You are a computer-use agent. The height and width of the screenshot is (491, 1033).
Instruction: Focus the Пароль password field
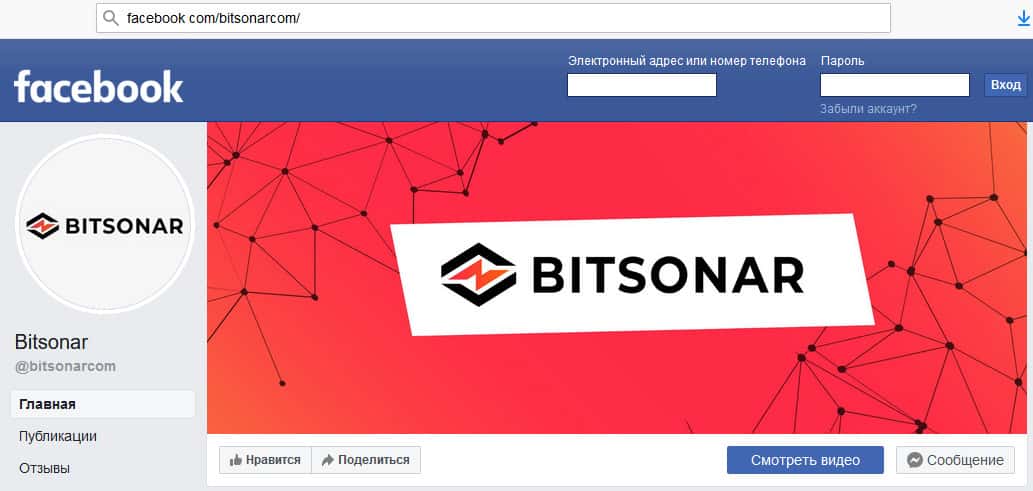click(895, 85)
